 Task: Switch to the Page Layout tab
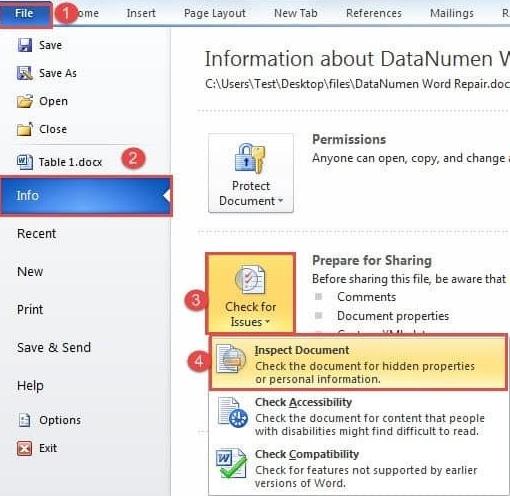pos(215,13)
